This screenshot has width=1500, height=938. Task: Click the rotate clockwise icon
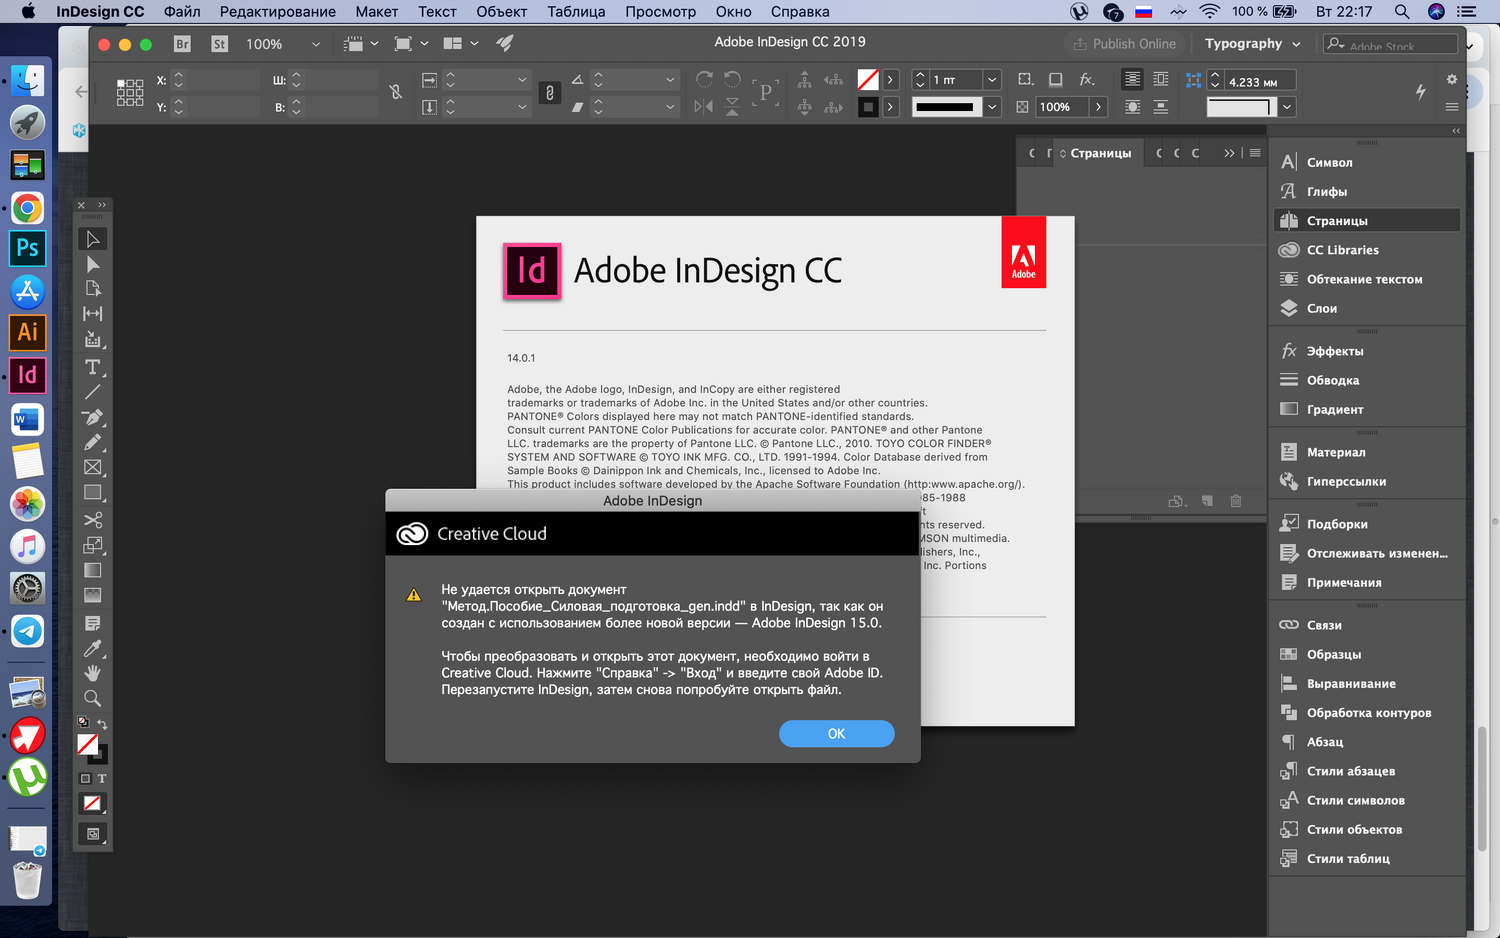704,79
